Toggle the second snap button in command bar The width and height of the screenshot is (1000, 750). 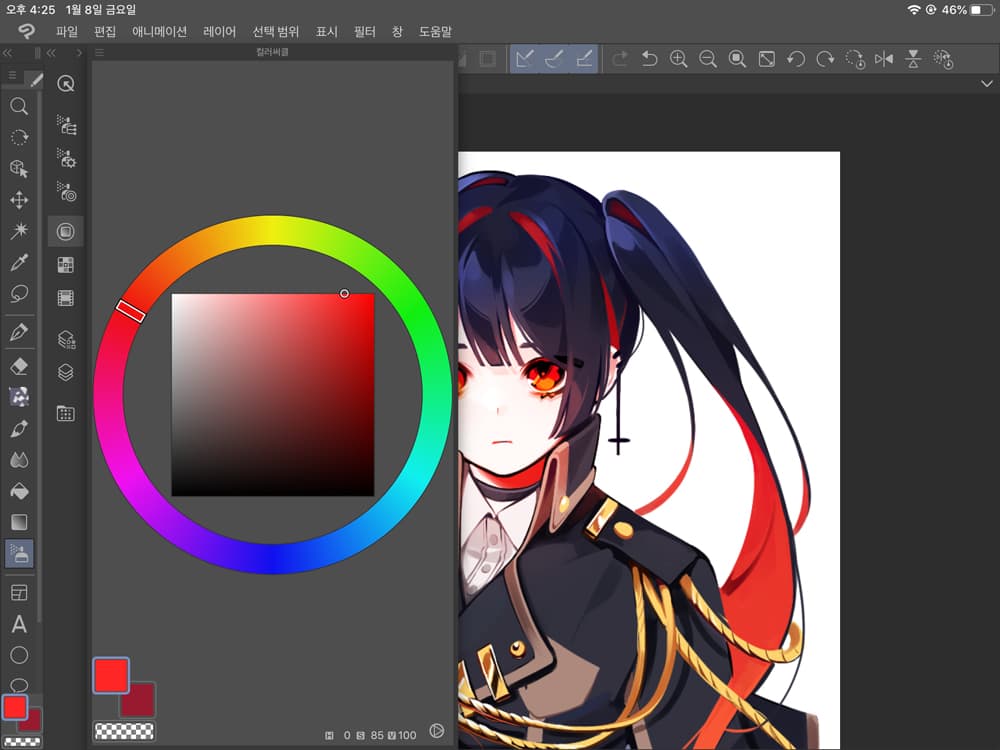(554, 59)
